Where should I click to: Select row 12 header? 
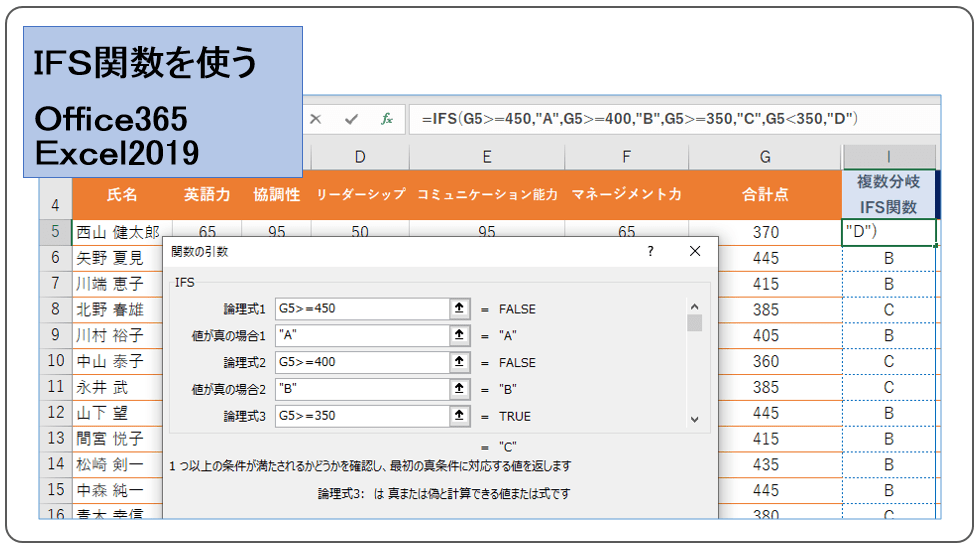56,413
